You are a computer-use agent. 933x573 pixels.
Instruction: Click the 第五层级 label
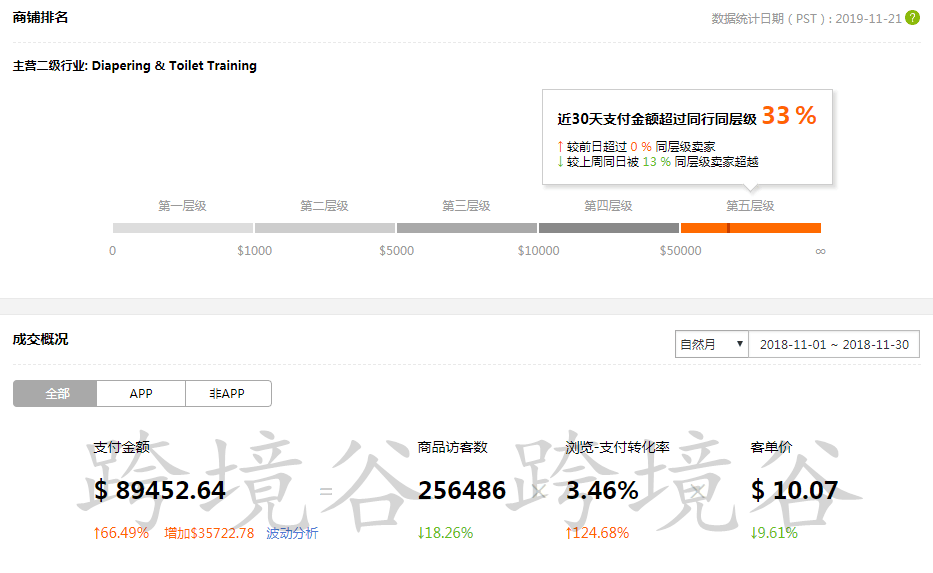(x=750, y=206)
